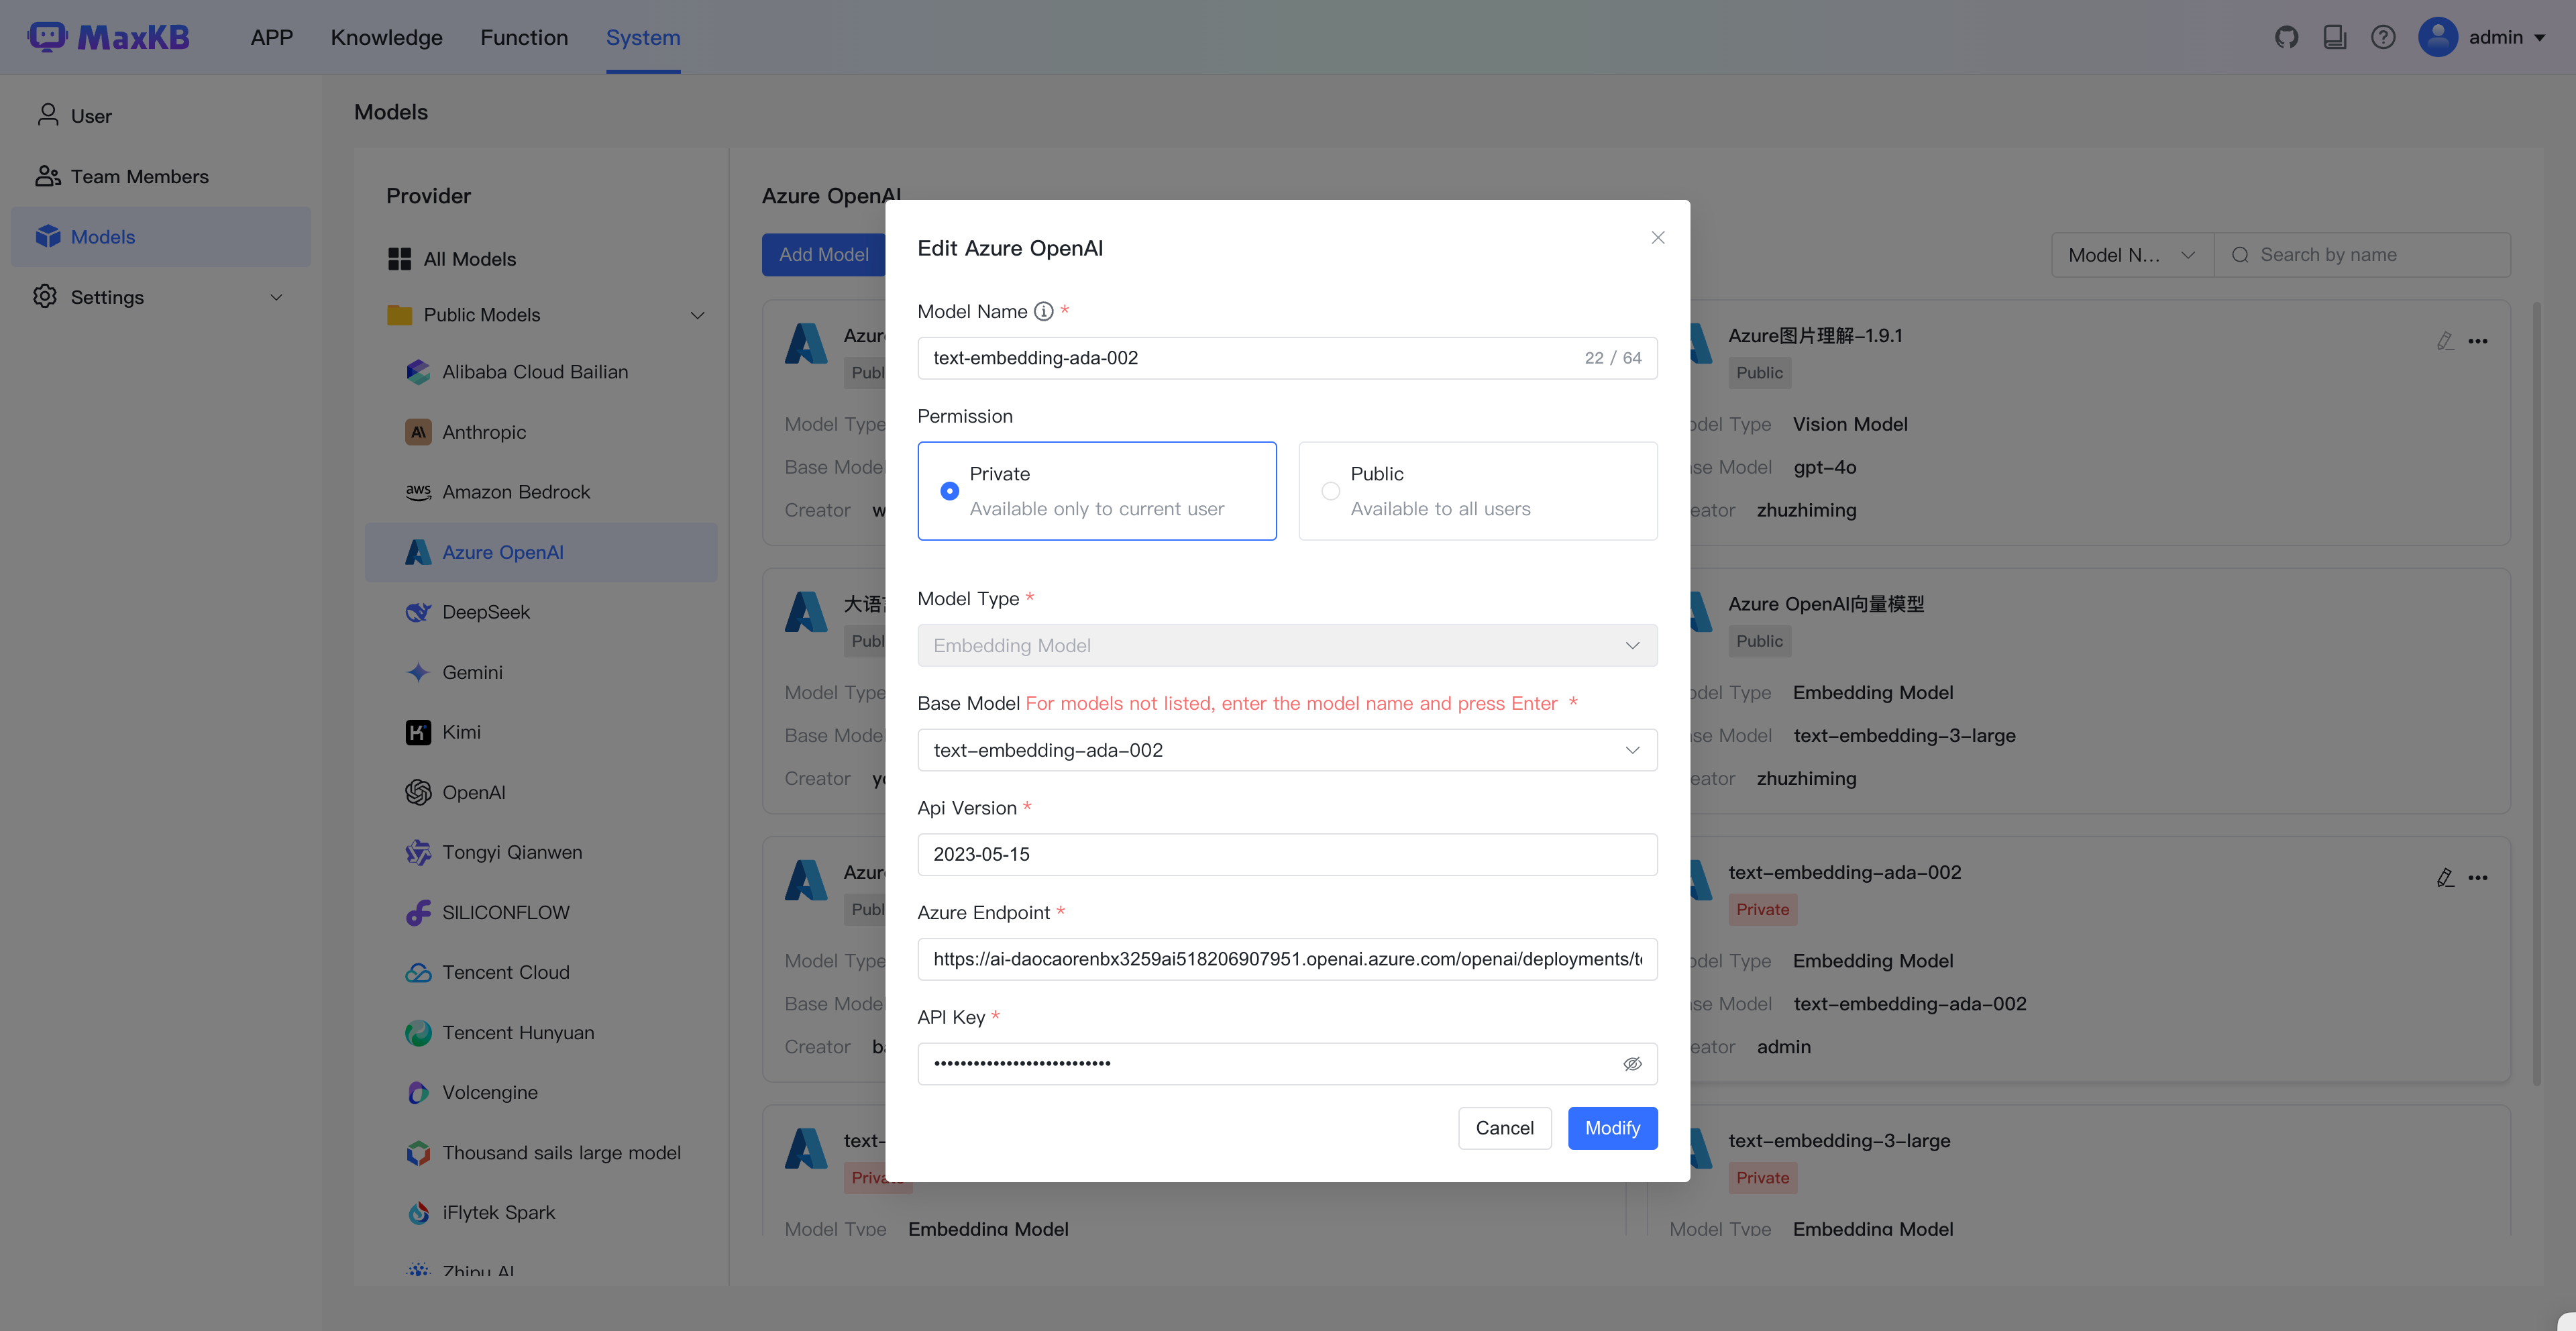Select Amazon Bedrock provider
The height and width of the screenshot is (1331, 2576).
pyautogui.click(x=541, y=492)
